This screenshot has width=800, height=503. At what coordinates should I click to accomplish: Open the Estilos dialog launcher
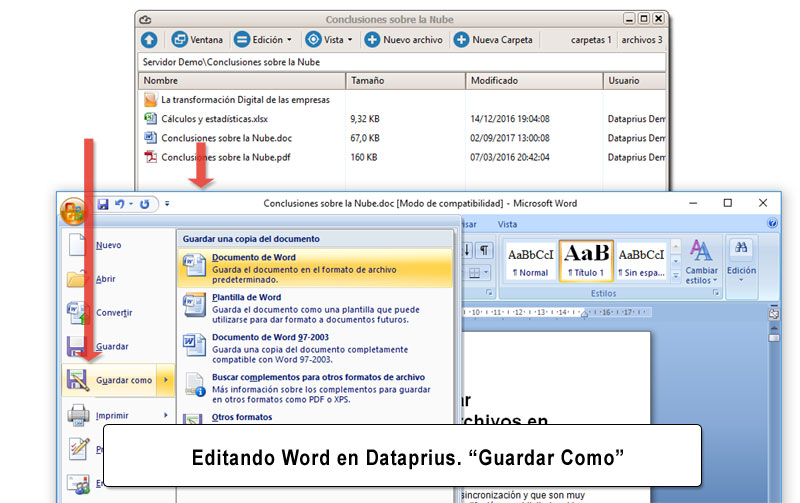[715, 293]
